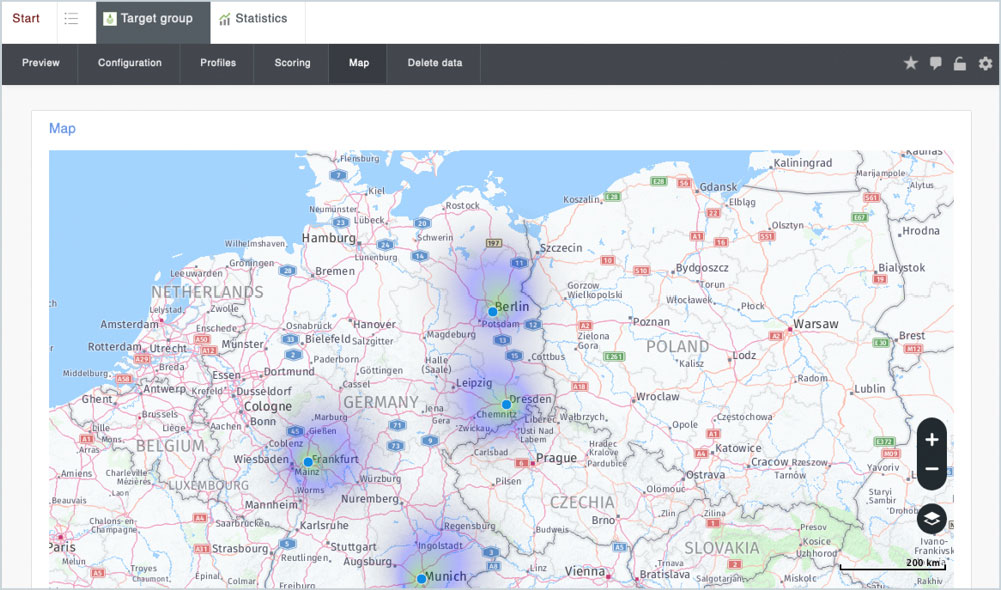This screenshot has height=590, width=1001.
Task: Click the star favorite icon
Action: coord(910,63)
